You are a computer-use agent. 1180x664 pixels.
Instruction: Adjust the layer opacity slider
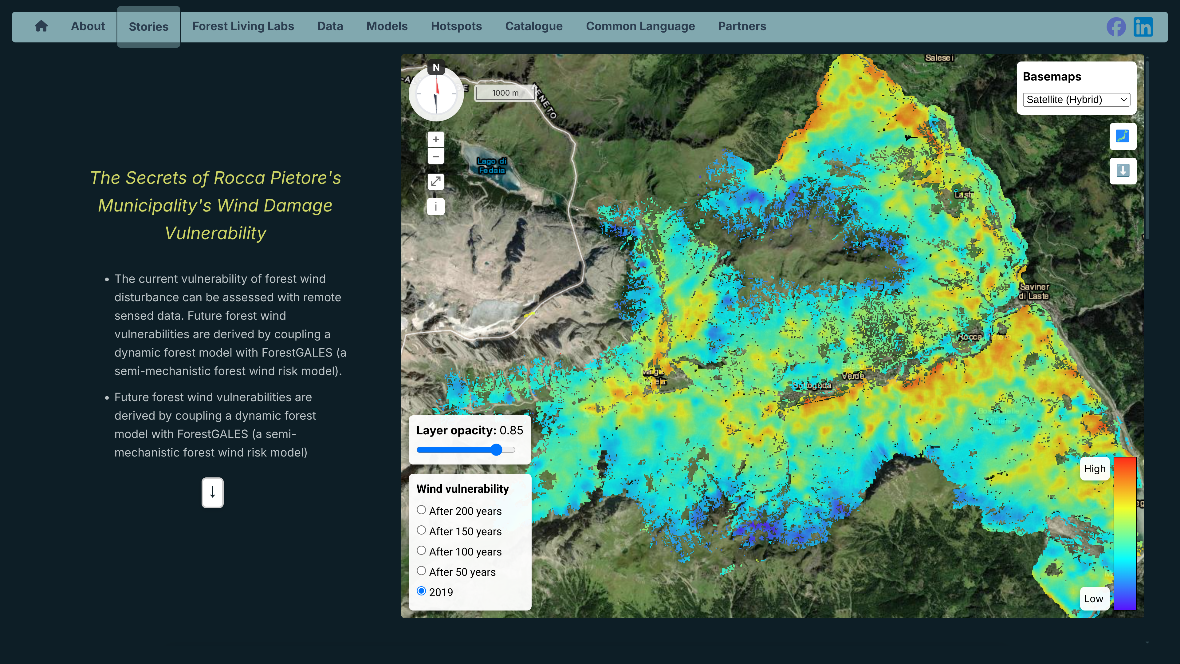click(466, 450)
